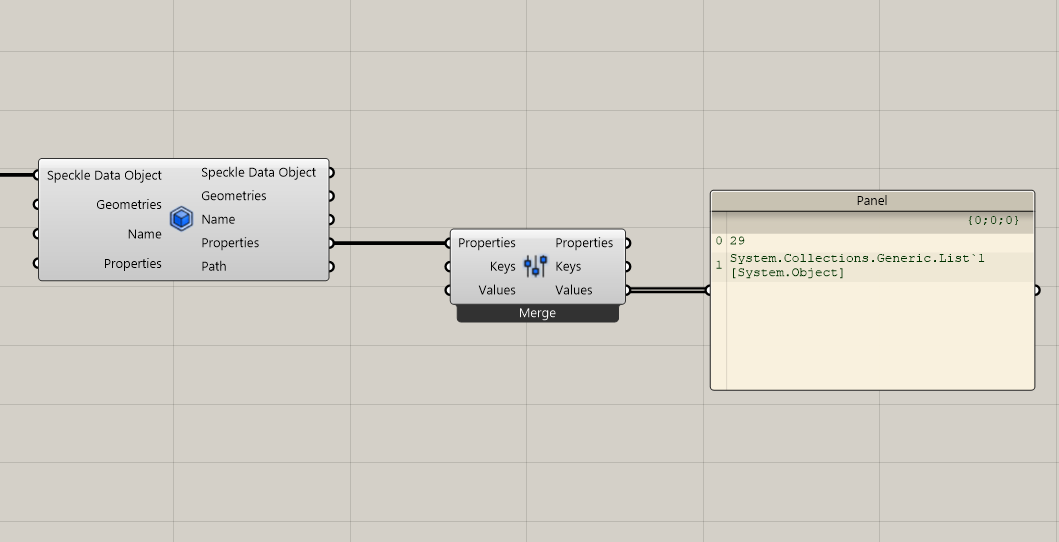Click the blue sliders icon on Merge component
The height and width of the screenshot is (542, 1059).
click(x=536, y=266)
